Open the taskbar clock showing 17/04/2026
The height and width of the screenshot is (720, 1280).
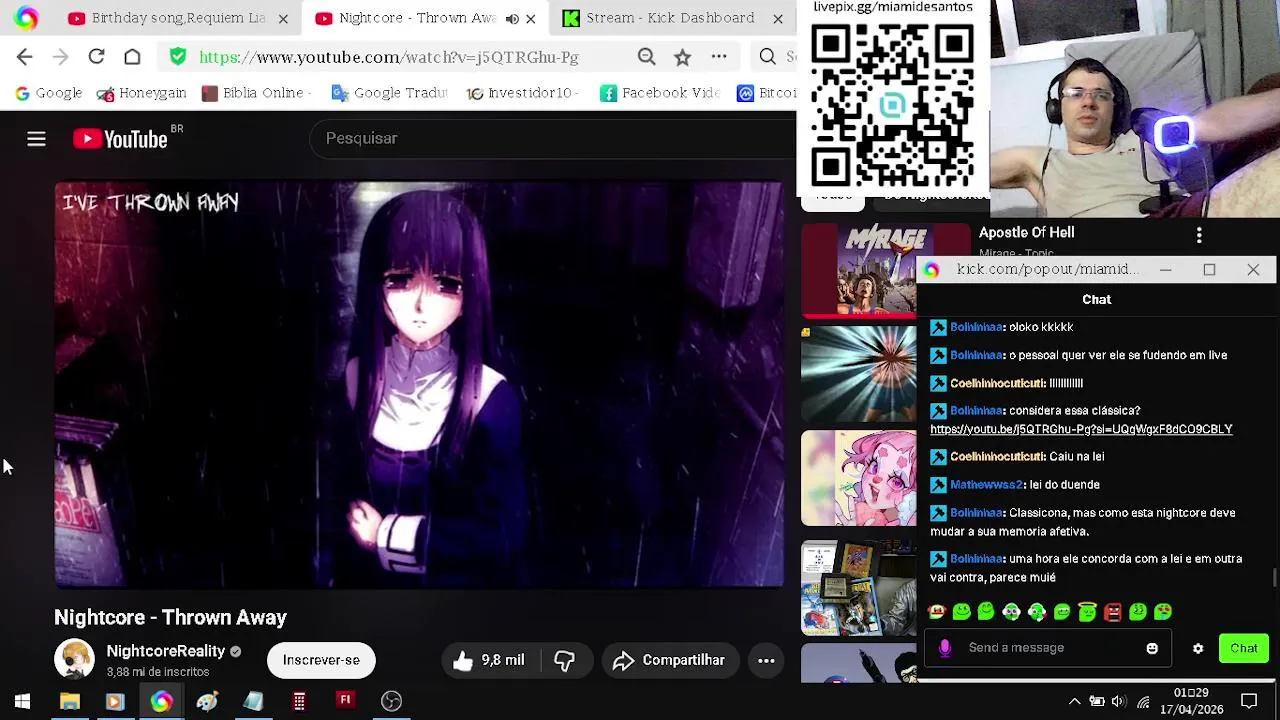pyautogui.click(x=1191, y=701)
